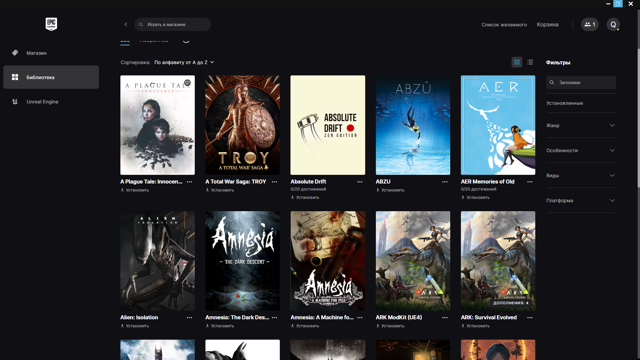This screenshot has height=360, width=640.
Task: Open the Список желаемого wishlist link
Action: pos(504,24)
